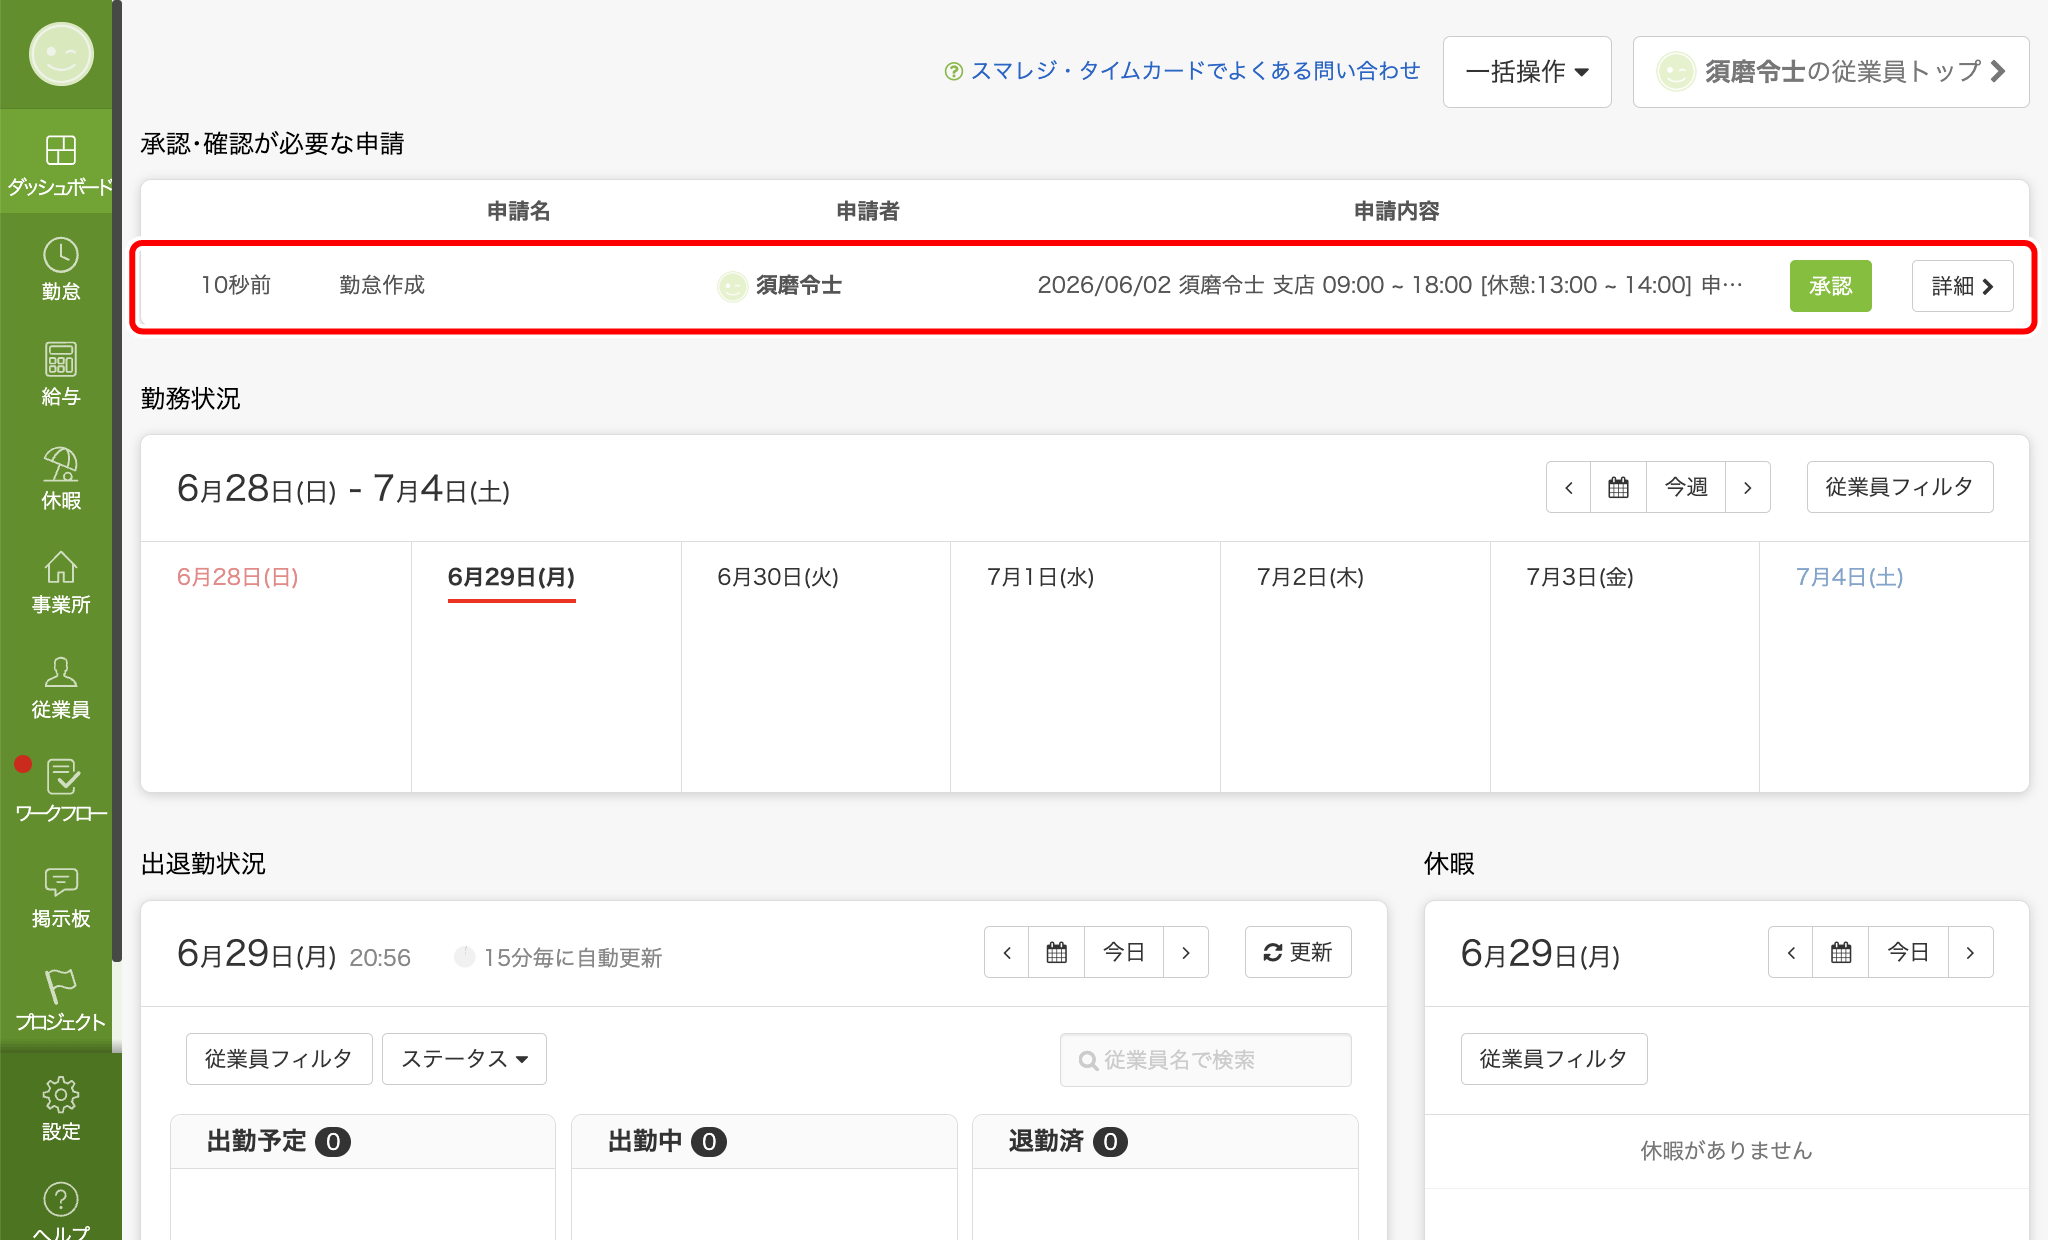Open 須磨令士の従業員トップ page
Image resolution: width=2048 pixels, height=1240 pixels.
1830,72
